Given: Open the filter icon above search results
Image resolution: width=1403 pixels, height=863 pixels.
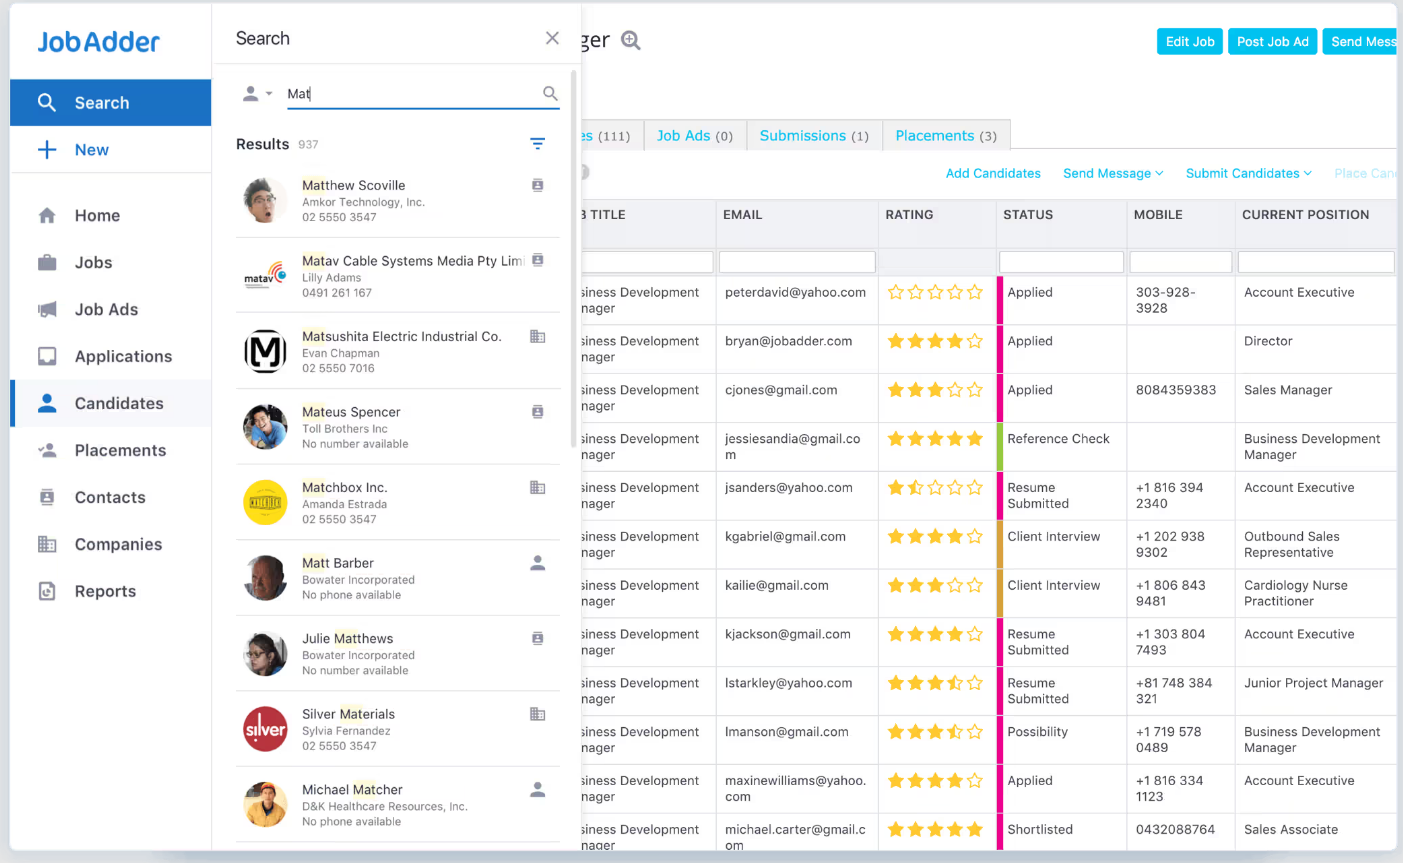Looking at the screenshot, I should pyautogui.click(x=538, y=143).
